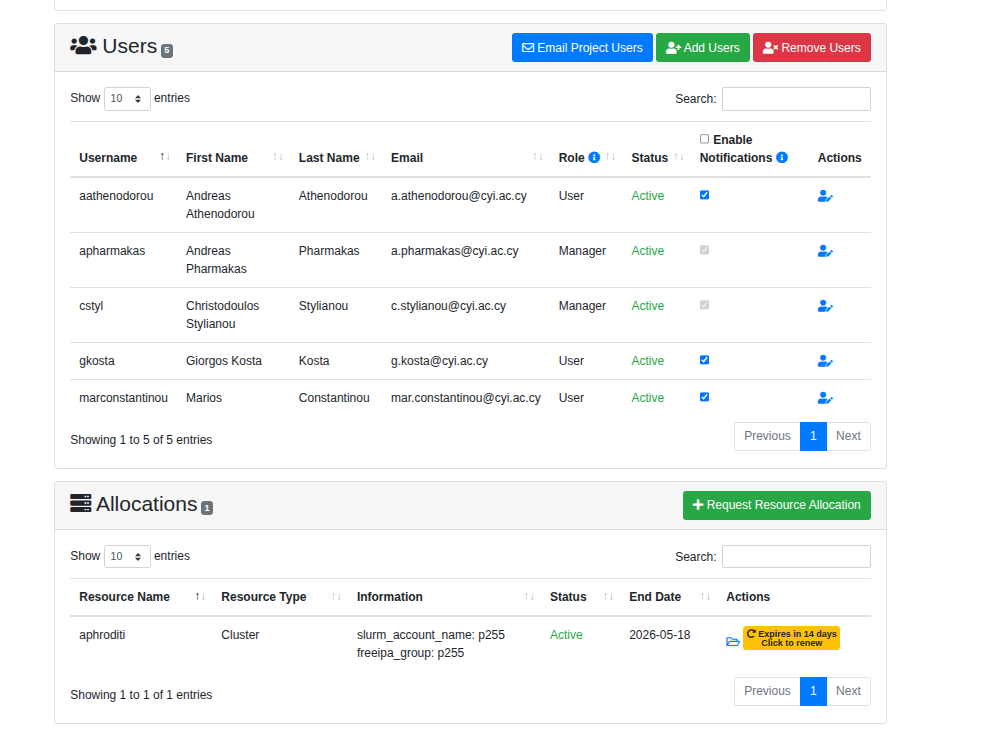This screenshot has height=731, width=1002.
Task: Sort users table by Status
Action: [656, 158]
